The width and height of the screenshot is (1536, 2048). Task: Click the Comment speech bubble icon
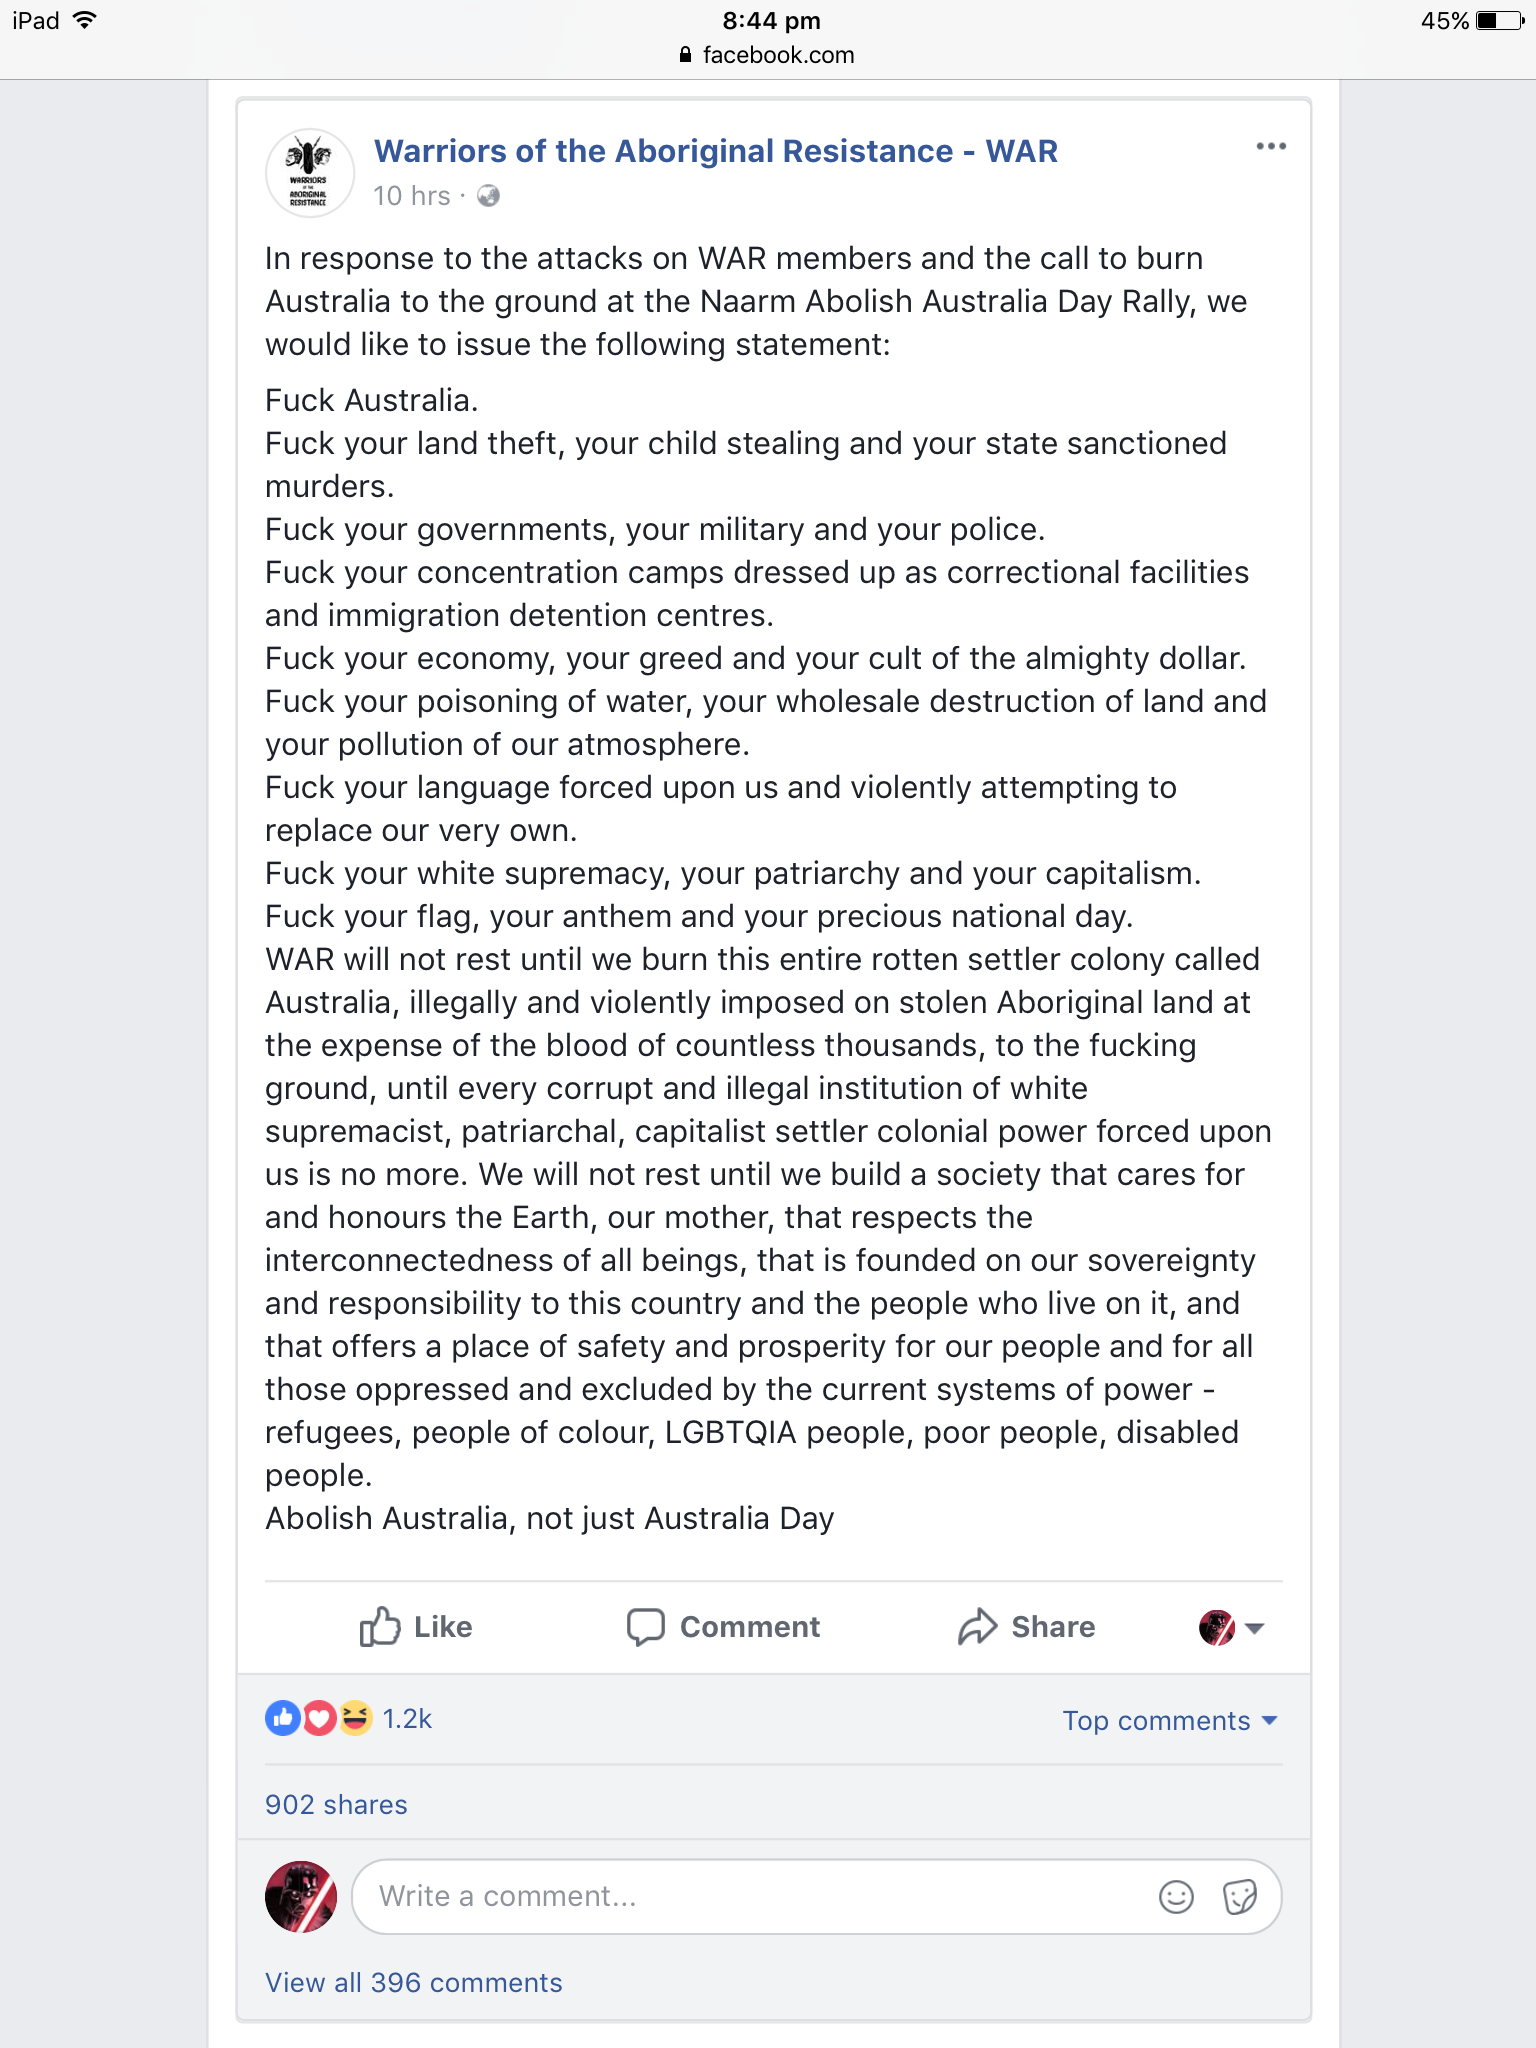tap(645, 1626)
